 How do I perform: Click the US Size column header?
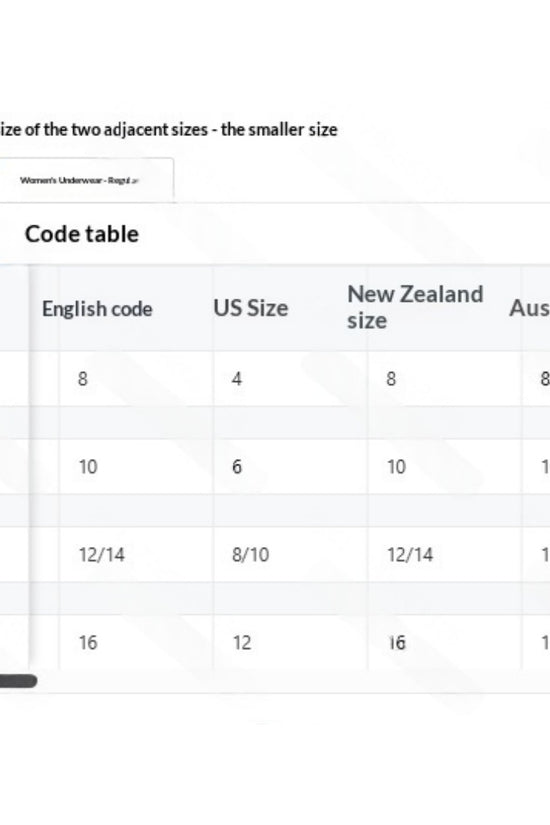tap(251, 308)
